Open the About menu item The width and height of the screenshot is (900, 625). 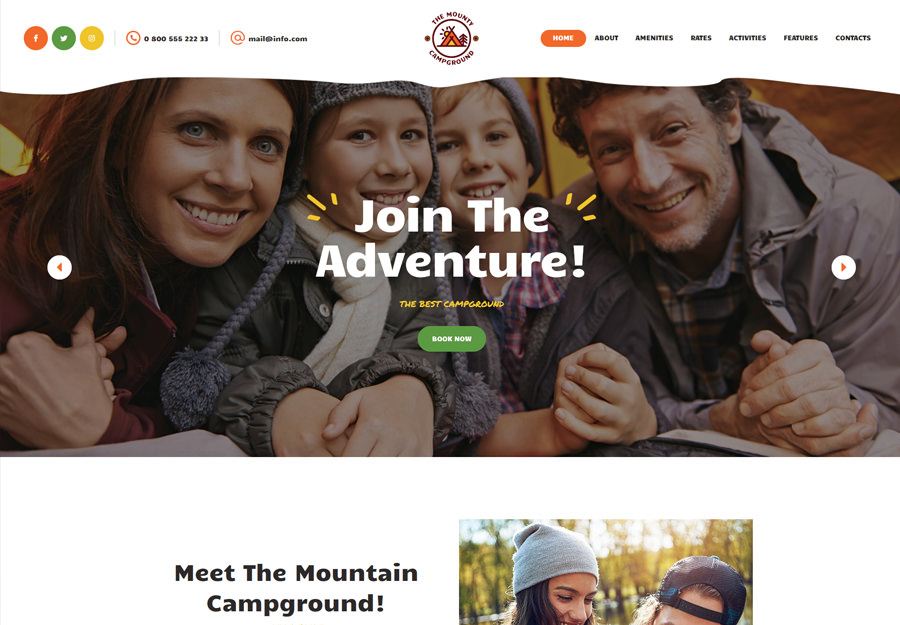point(606,38)
